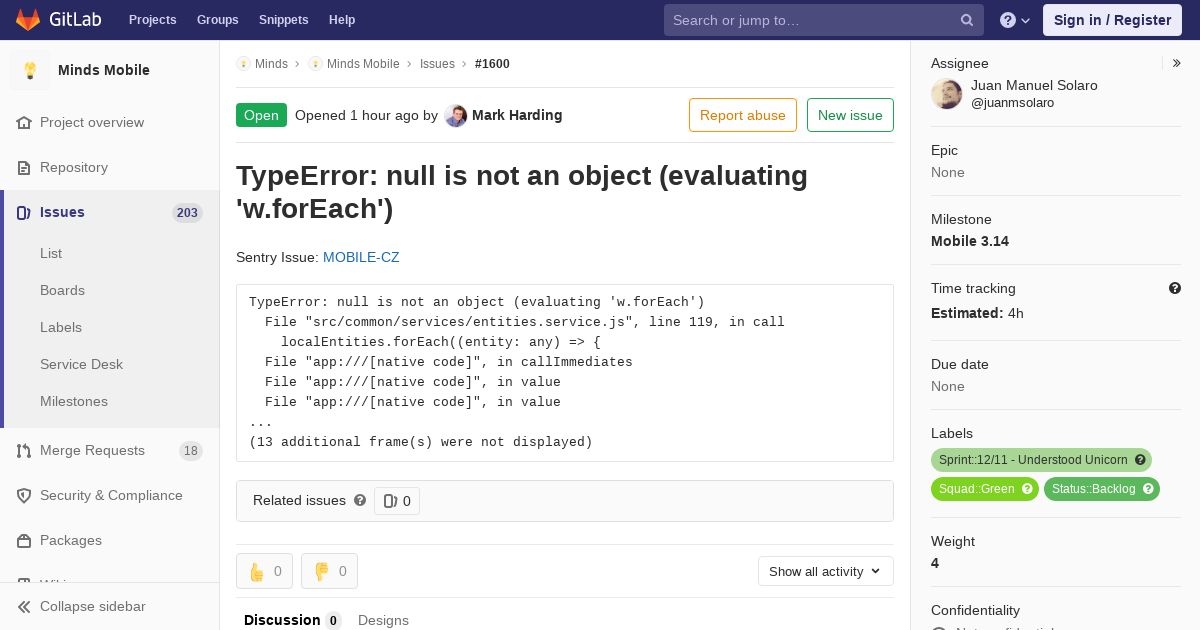Collapse the right sidebar with double chevron
This screenshot has height=630, width=1200.
pyautogui.click(x=1177, y=63)
